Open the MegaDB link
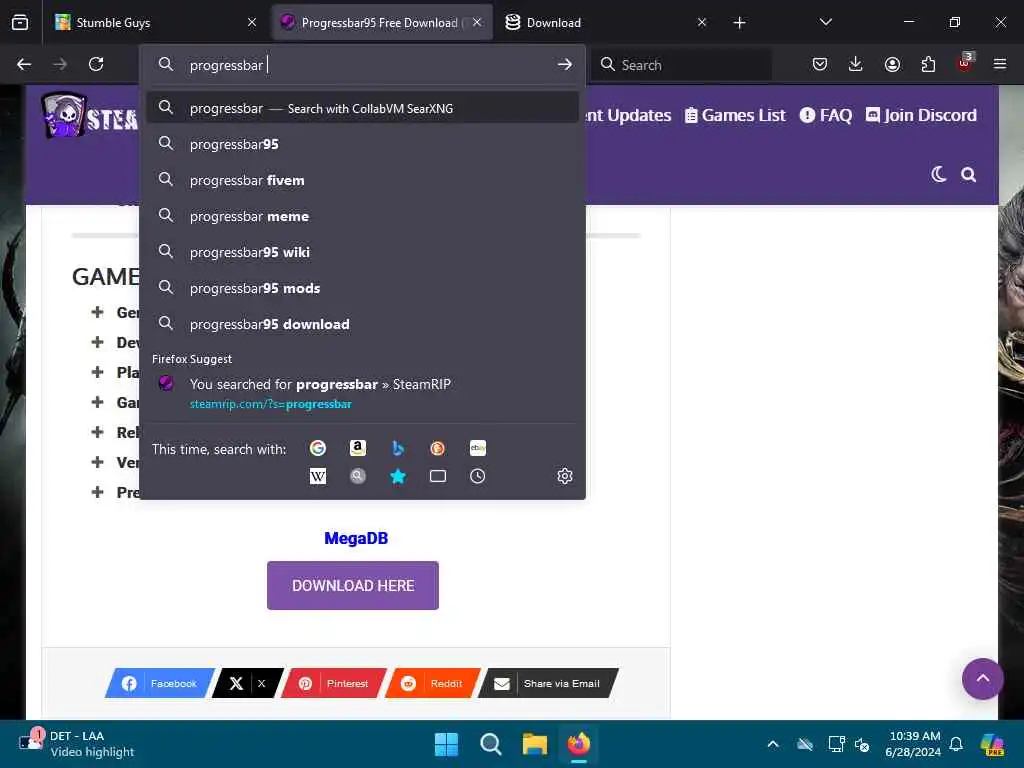 [356, 538]
